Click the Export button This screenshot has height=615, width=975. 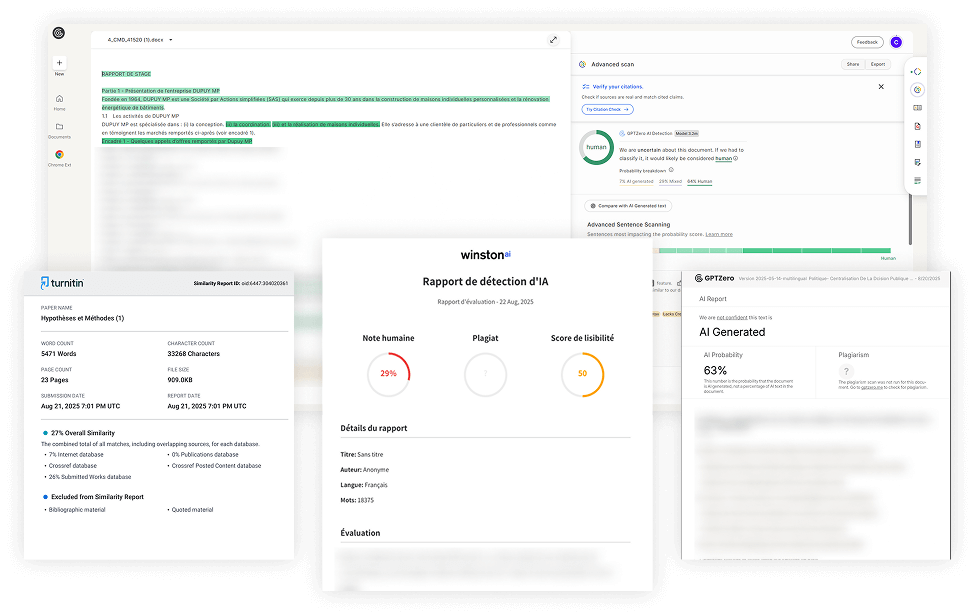pos(878,64)
